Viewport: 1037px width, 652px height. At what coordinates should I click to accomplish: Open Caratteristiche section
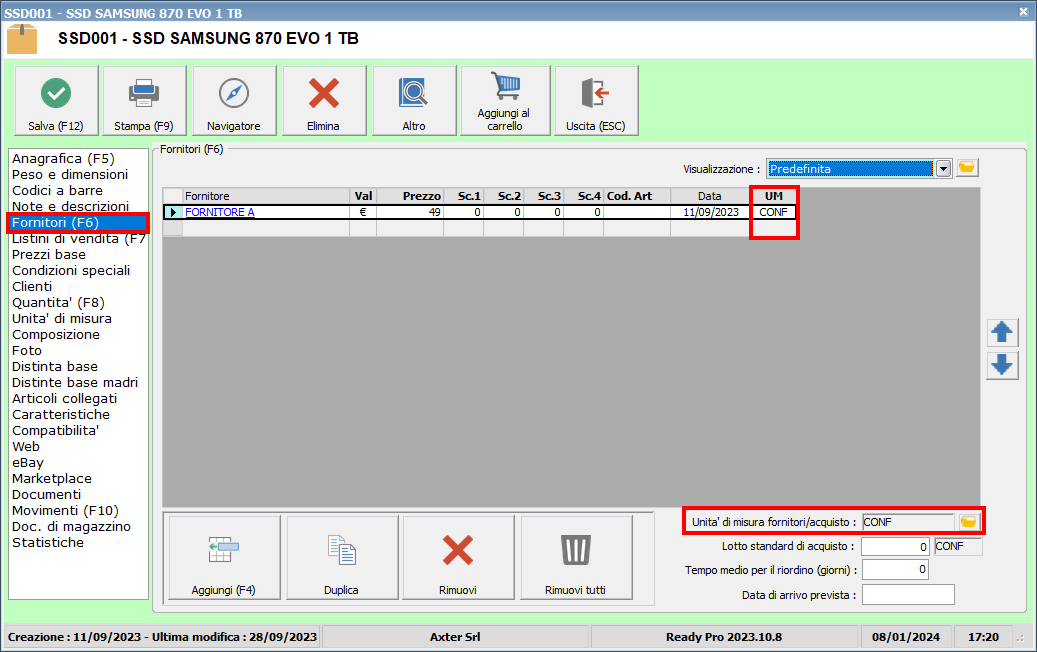pos(61,415)
